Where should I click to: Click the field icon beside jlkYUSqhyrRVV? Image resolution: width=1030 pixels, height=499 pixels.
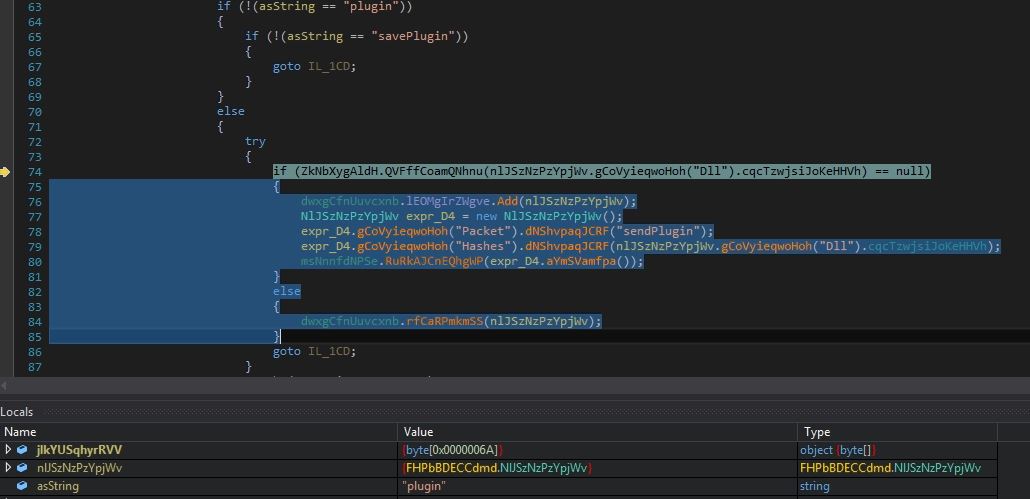pyautogui.click(x=22, y=450)
